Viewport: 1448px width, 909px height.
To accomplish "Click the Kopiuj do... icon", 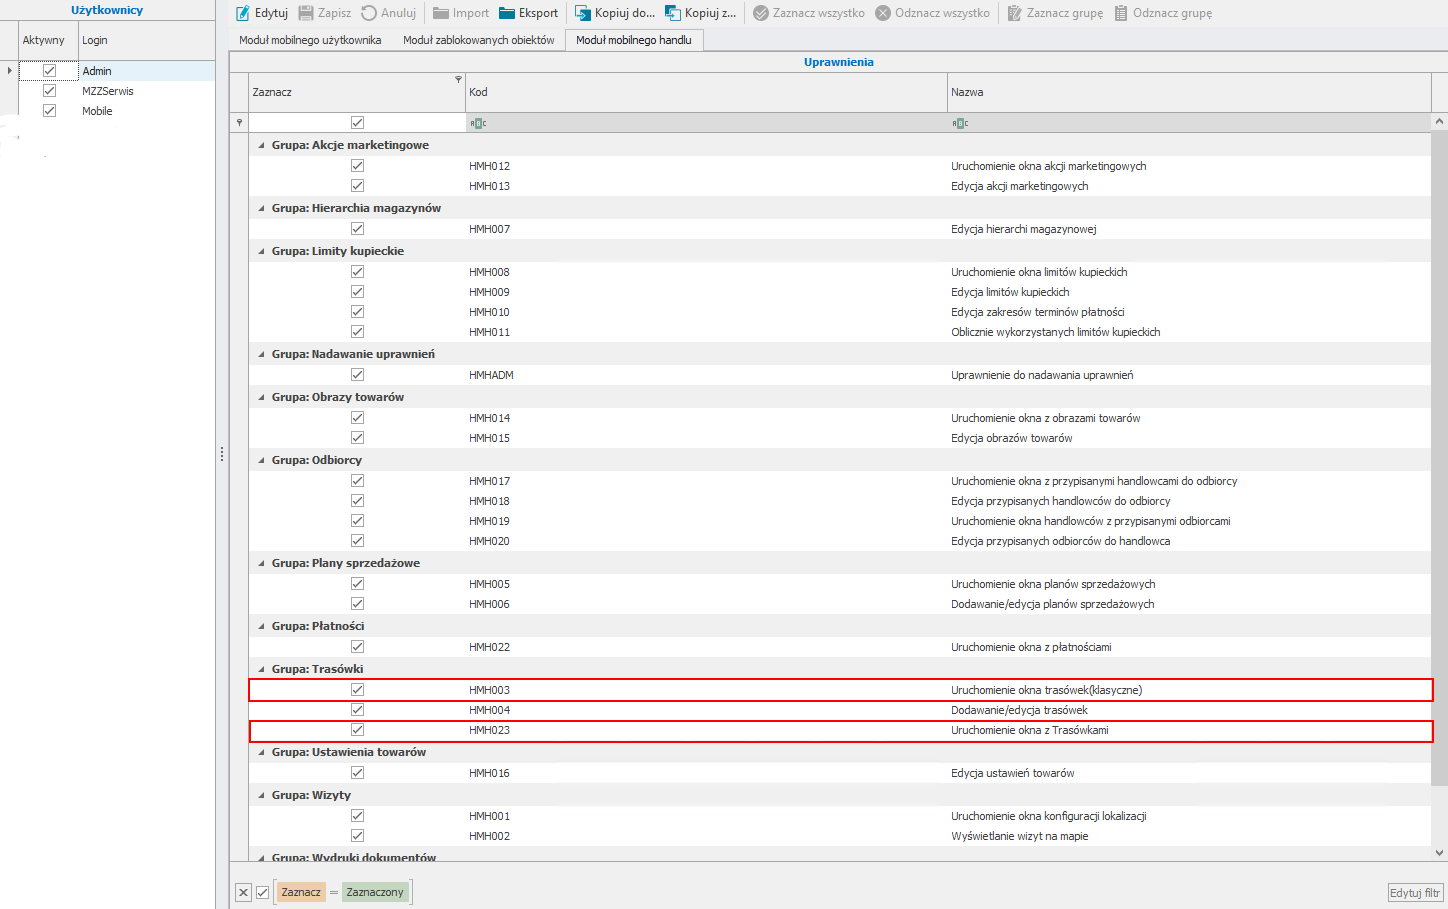I will pos(583,13).
